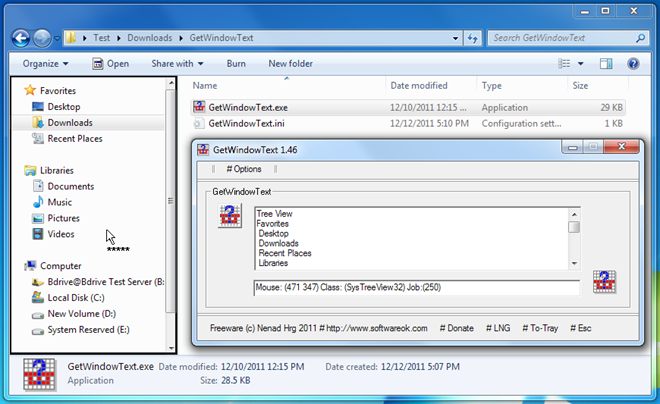Click the Recent Places line in captured text
Viewport: 660px width, 404px height.
[x=285, y=253]
